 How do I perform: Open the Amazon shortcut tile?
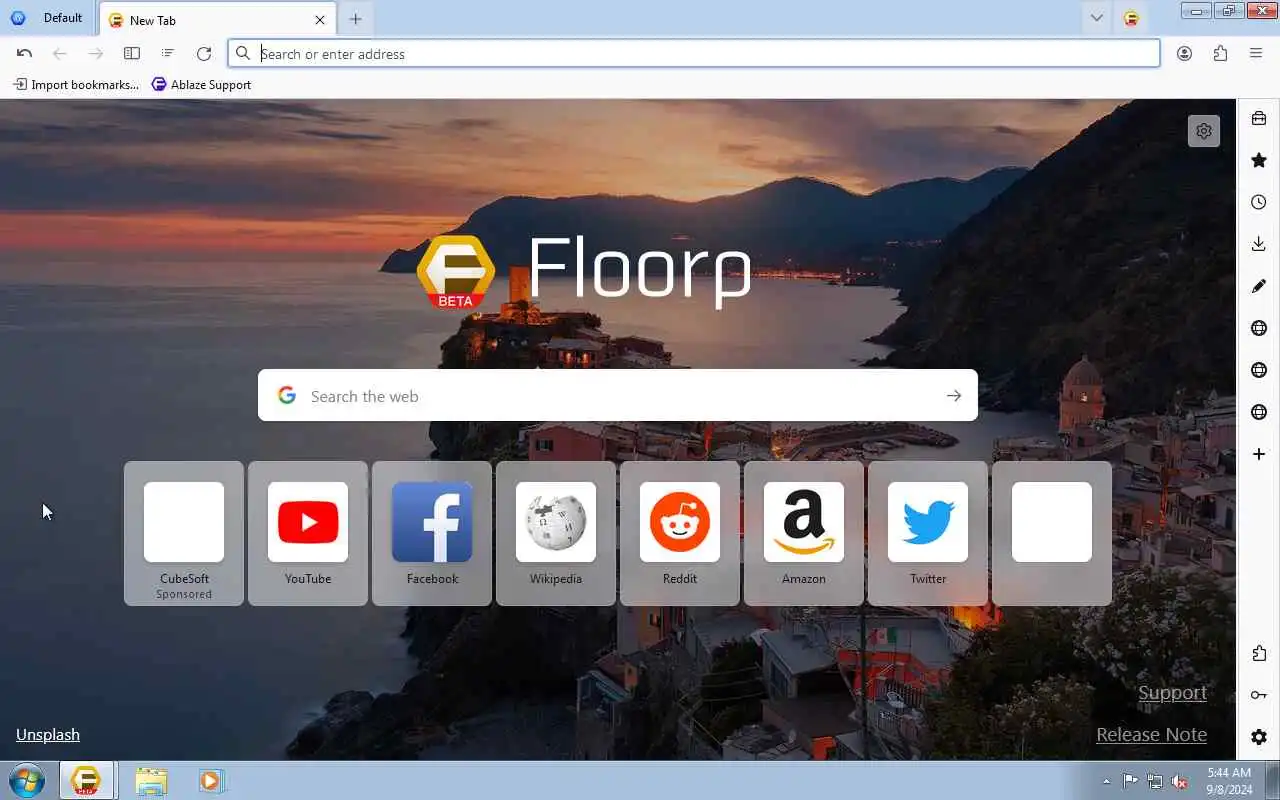[804, 533]
